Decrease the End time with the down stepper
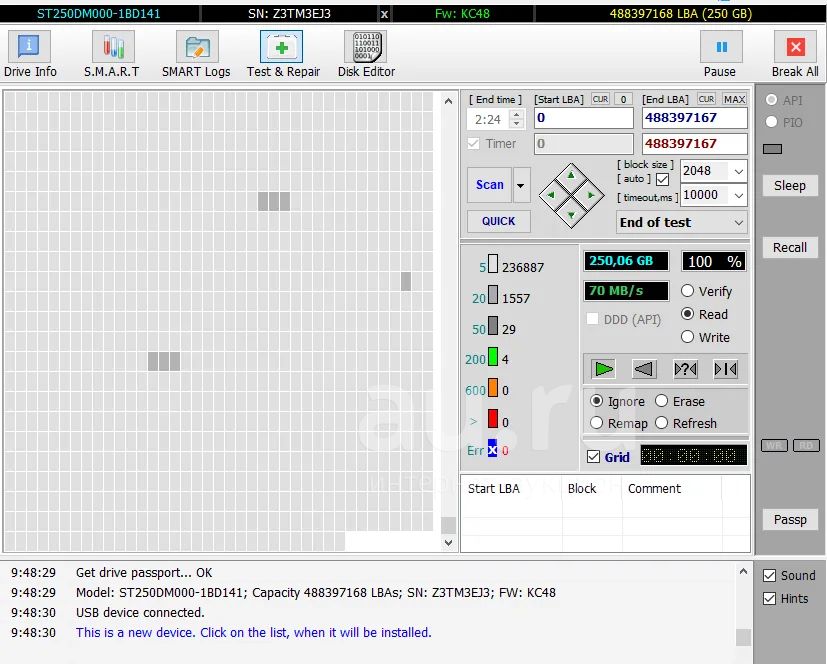Screen dimensions: 827x664 click(x=517, y=124)
